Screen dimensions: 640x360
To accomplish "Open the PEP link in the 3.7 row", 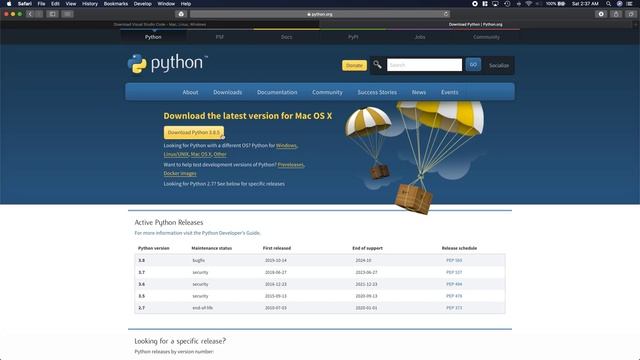I will pos(454,272).
